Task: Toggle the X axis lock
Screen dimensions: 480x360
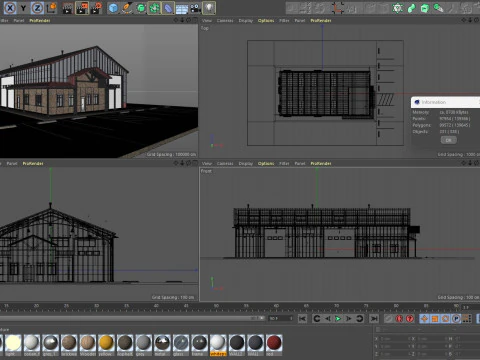Action: click(x=10, y=8)
